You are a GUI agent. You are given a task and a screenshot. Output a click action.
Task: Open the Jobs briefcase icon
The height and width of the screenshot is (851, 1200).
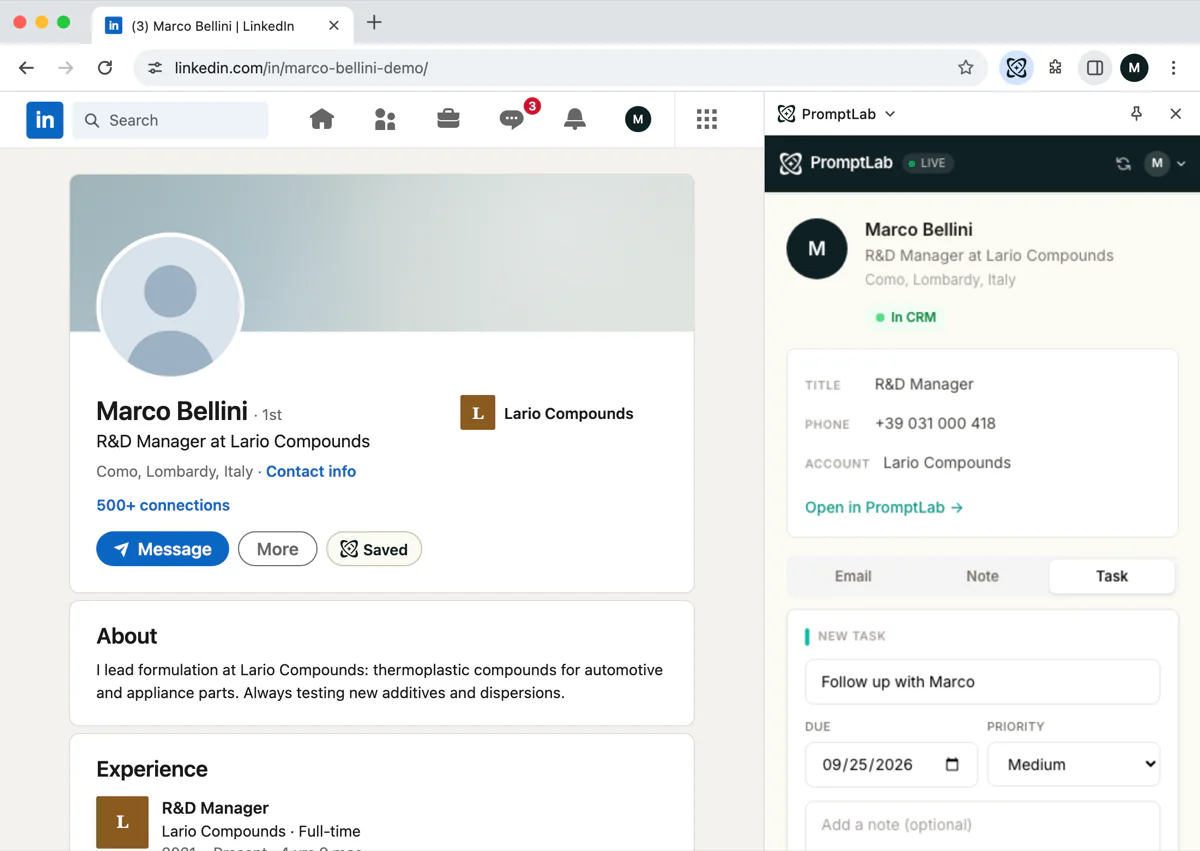click(x=448, y=120)
